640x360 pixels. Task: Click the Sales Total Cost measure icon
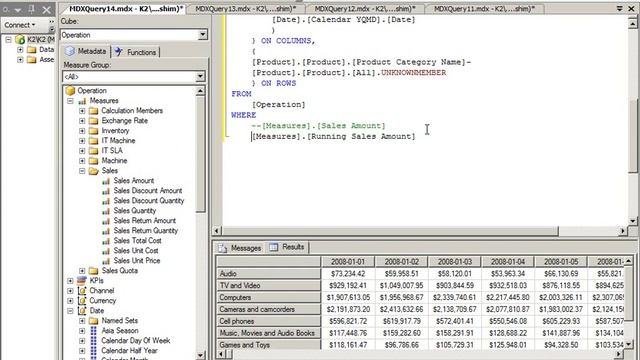(106, 241)
